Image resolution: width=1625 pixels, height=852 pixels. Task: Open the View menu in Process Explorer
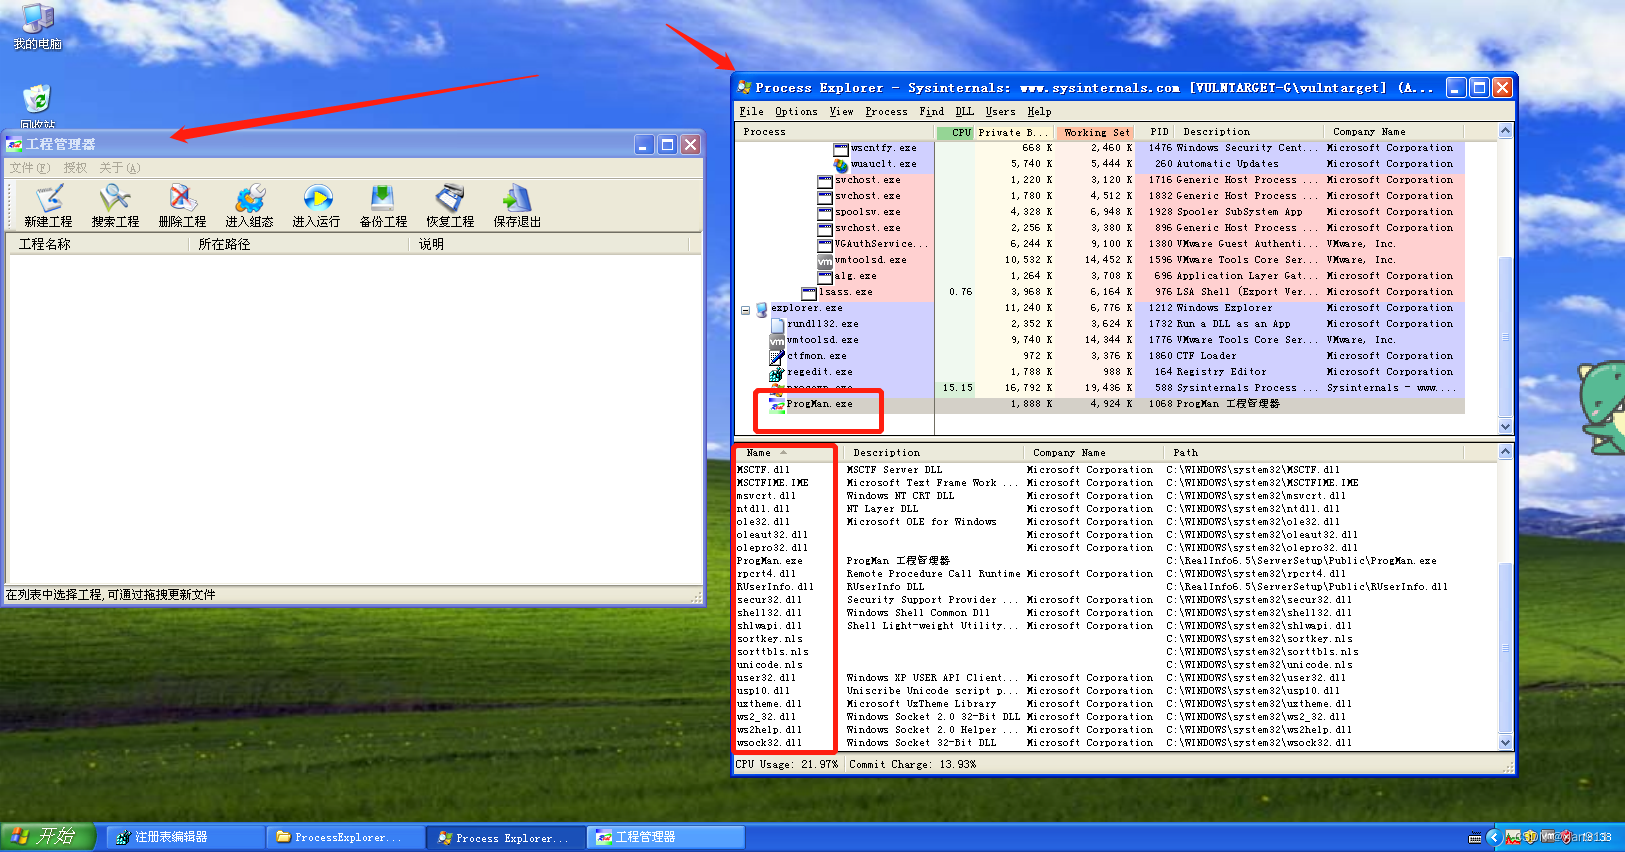(842, 112)
